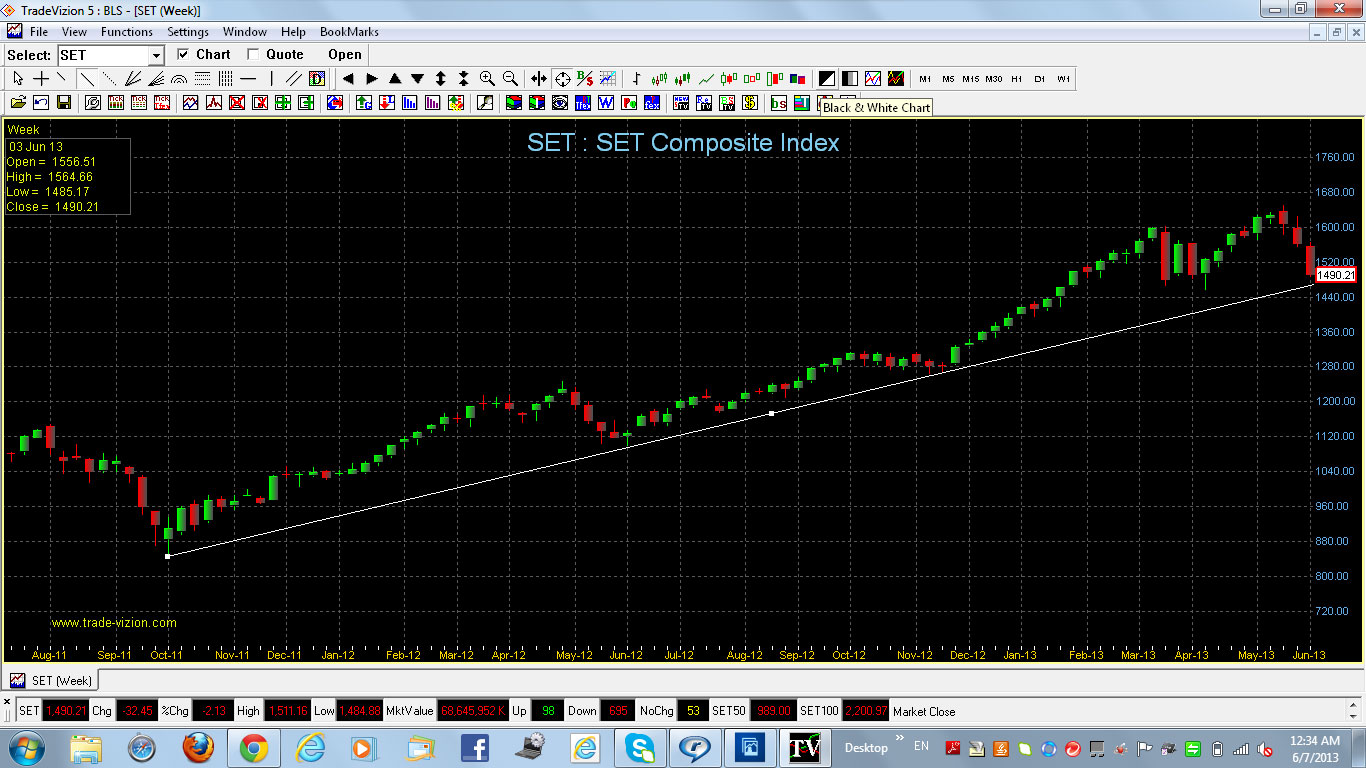This screenshot has height=768, width=1366.
Task: Select the arrow pointer tool
Action: coord(18,78)
